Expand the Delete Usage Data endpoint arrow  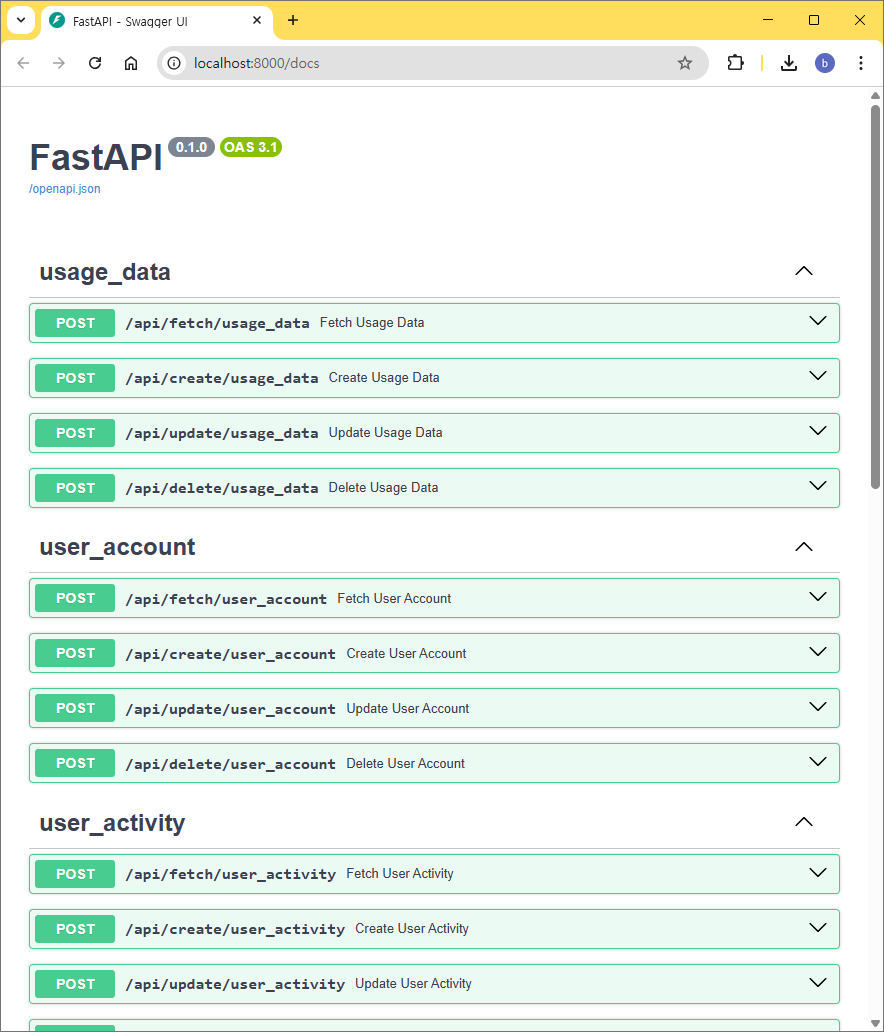tap(818, 486)
